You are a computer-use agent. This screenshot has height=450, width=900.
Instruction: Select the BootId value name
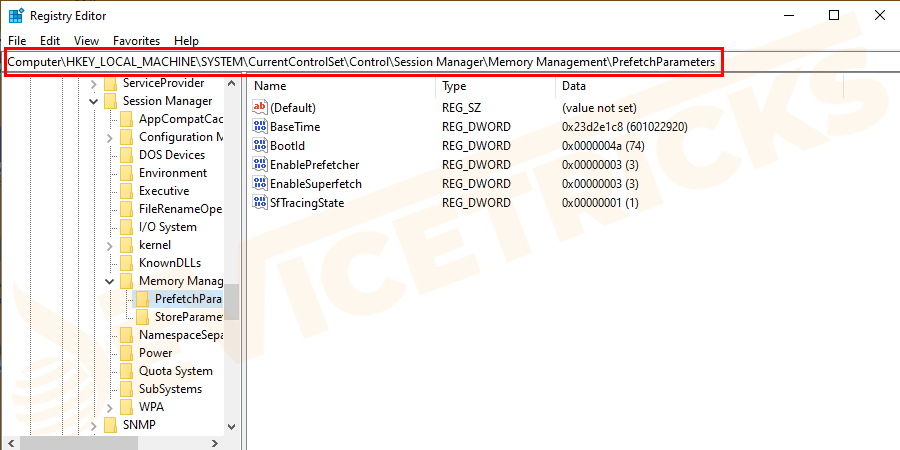coord(288,146)
